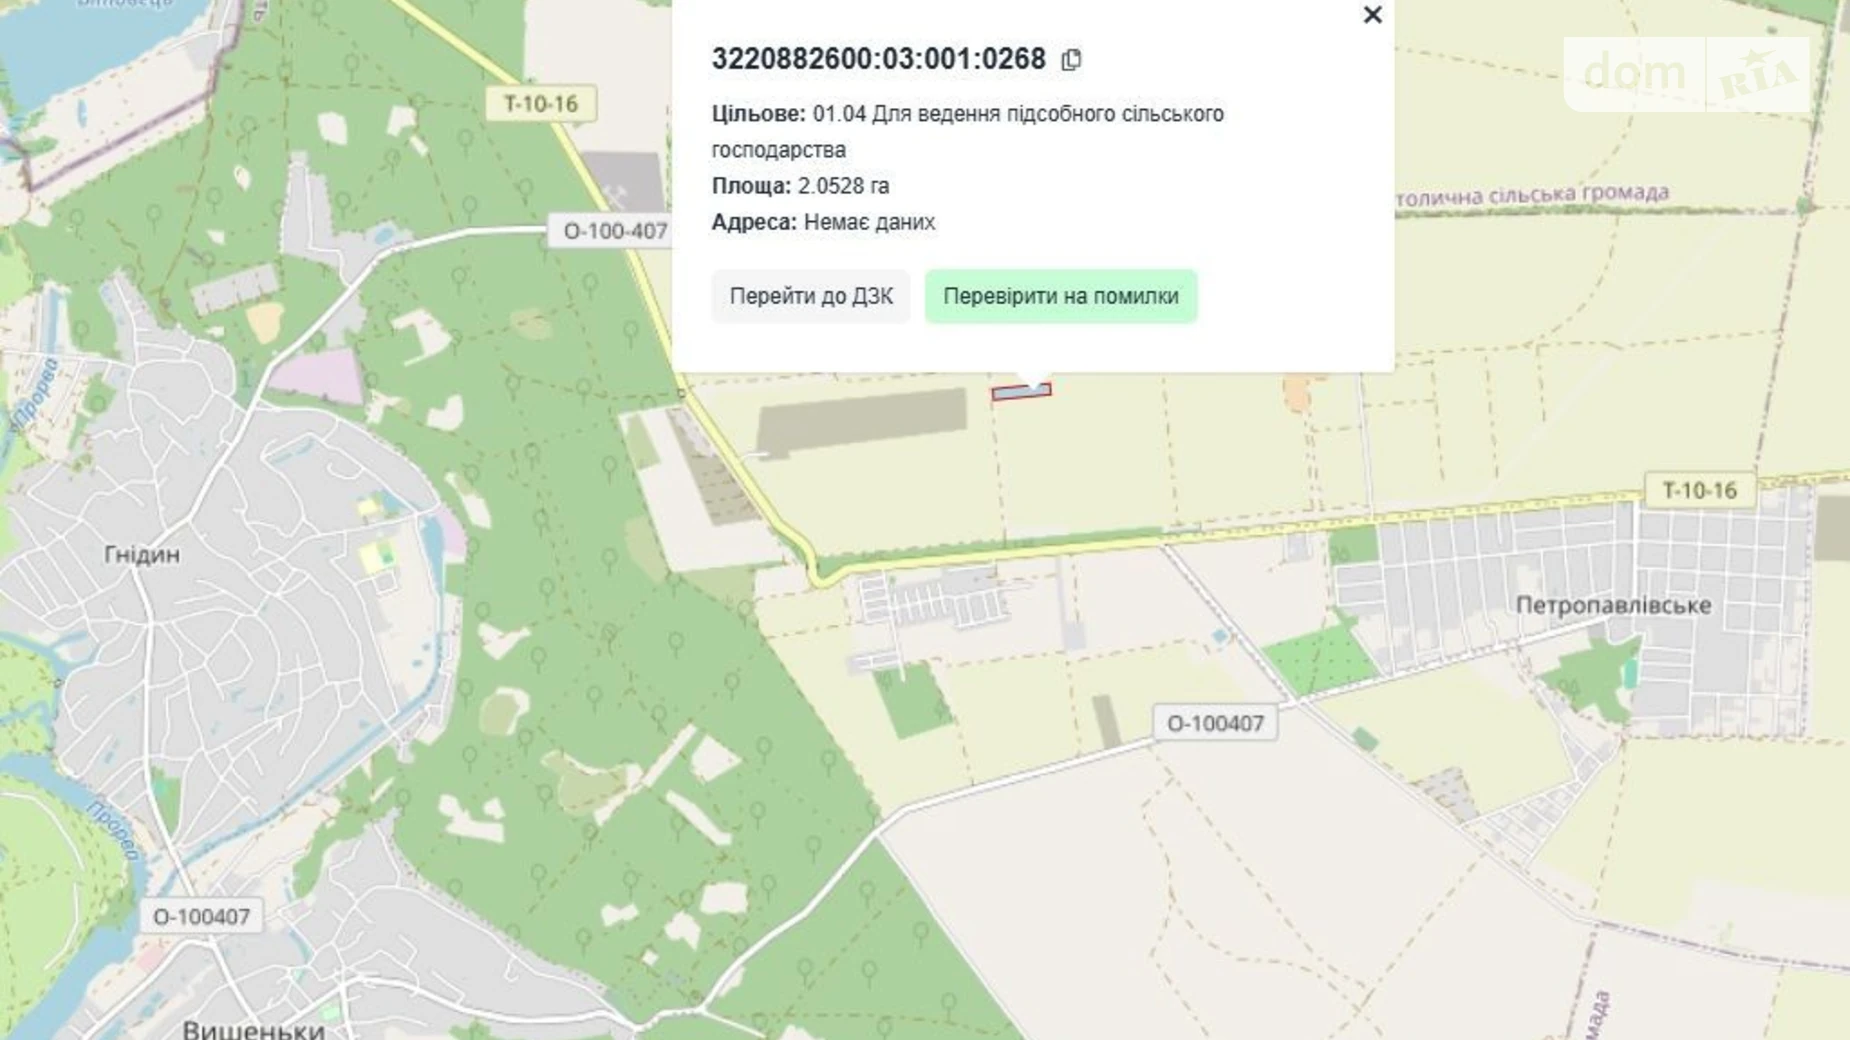Click Перевірити на помилки
The width and height of the screenshot is (1850, 1040).
click(1060, 296)
